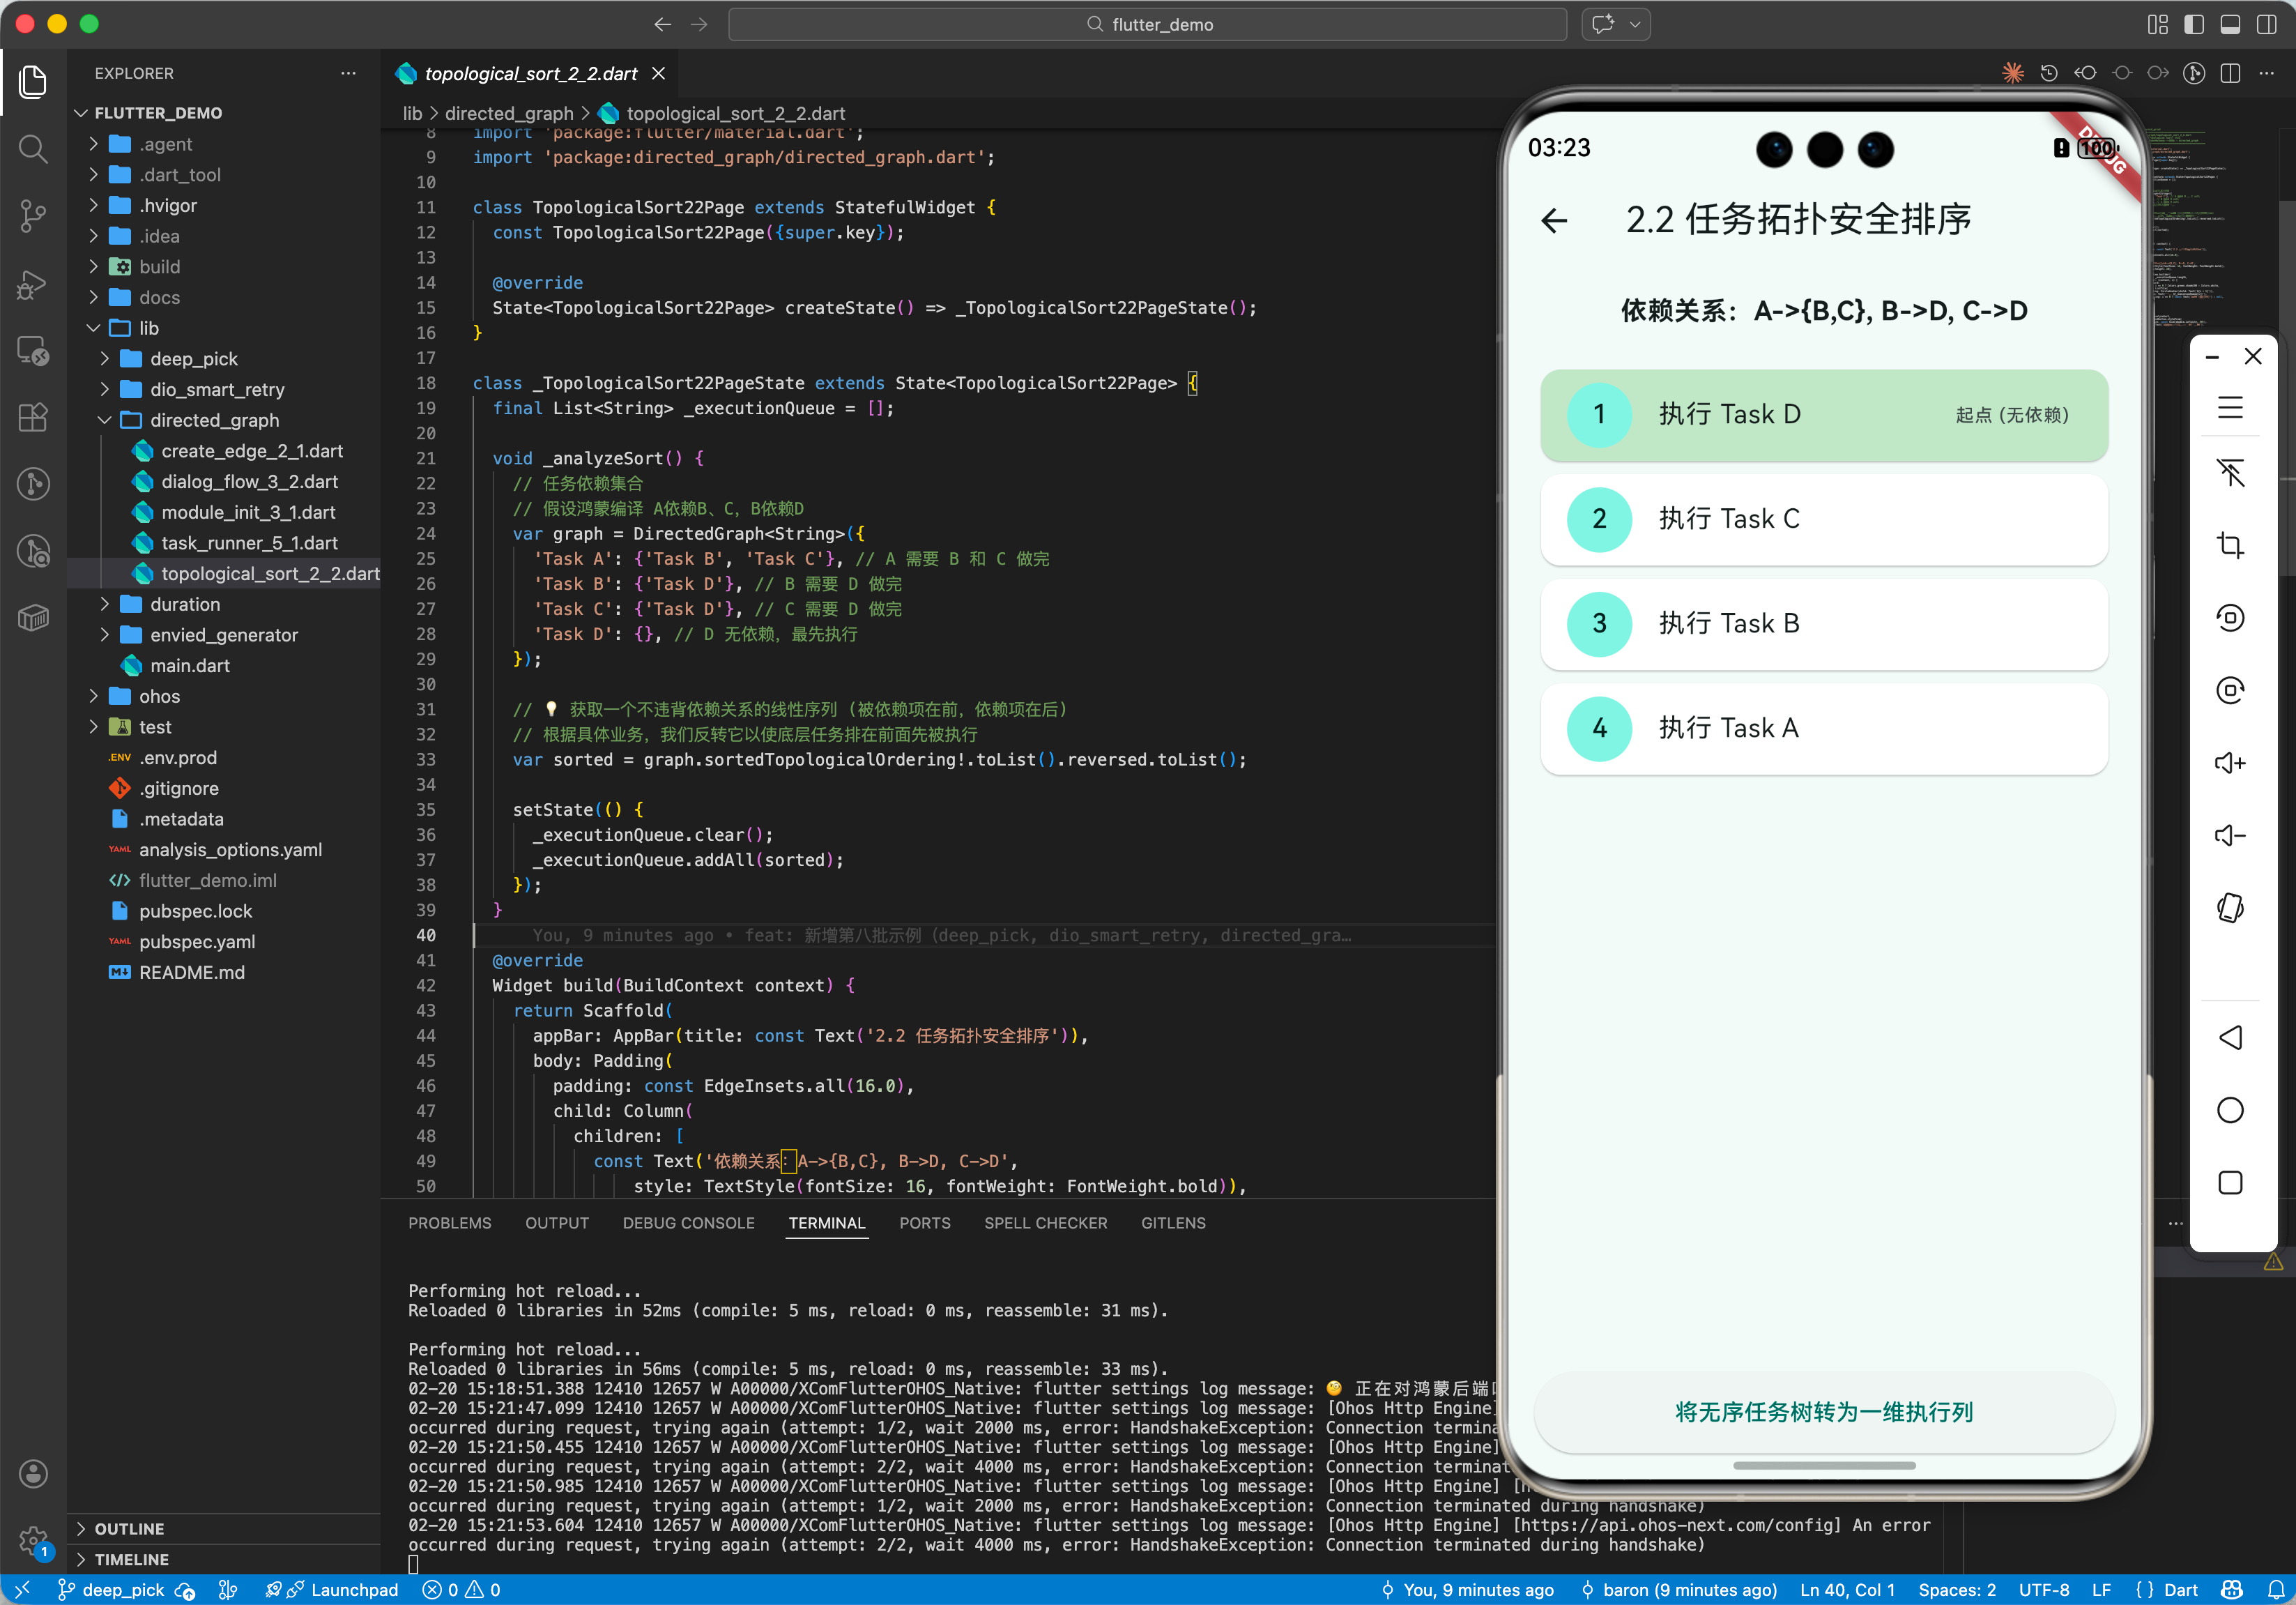Switch to PROBLEMS panel tab
The height and width of the screenshot is (1605, 2296).
(449, 1223)
